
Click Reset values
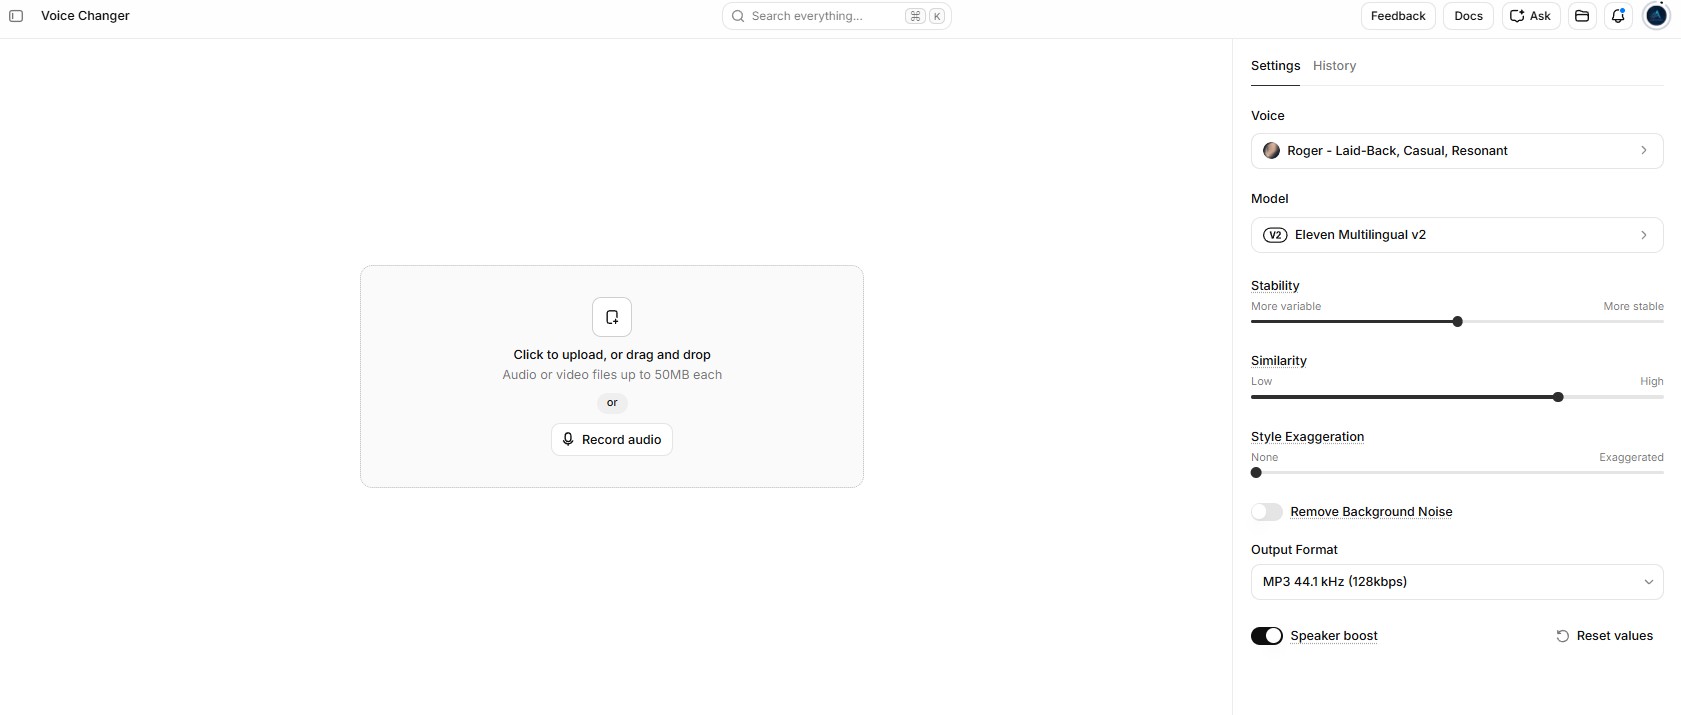click(x=1605, y=636)
